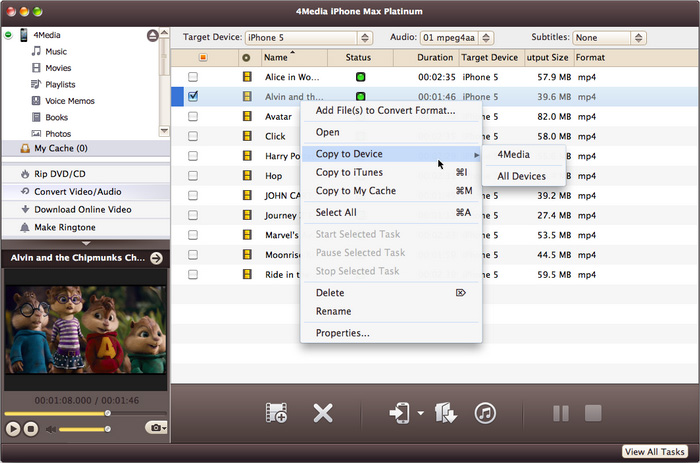The height and width of the screenshot is (463, 700).
Task: Click the Copy to My Cache toolbar icon
Action: pos(446,413)
